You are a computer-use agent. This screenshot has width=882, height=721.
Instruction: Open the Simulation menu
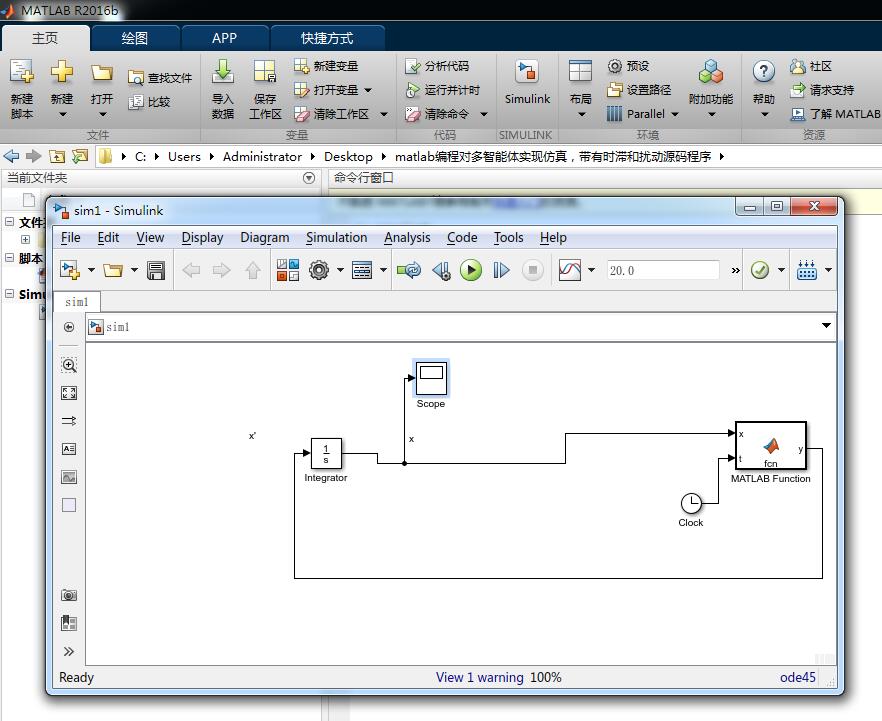336,238
